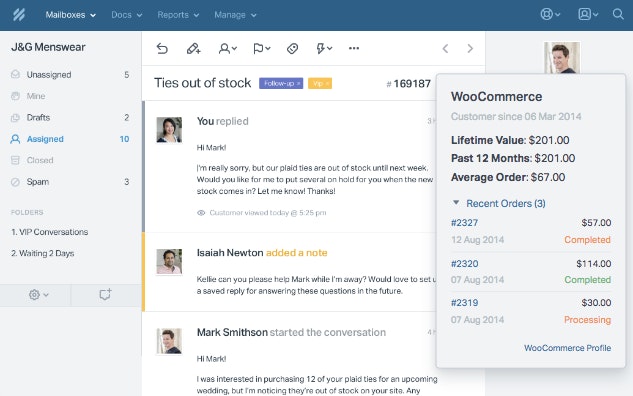The image size is (633, 396).
Task: Click conversation number 169187
Action: point(409,84)
